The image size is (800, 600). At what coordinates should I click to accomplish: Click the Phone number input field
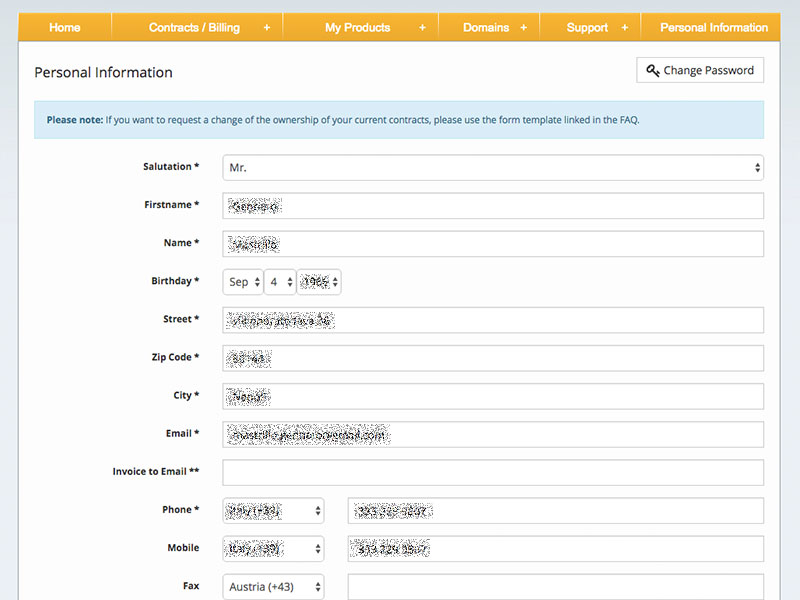(556, 511)
